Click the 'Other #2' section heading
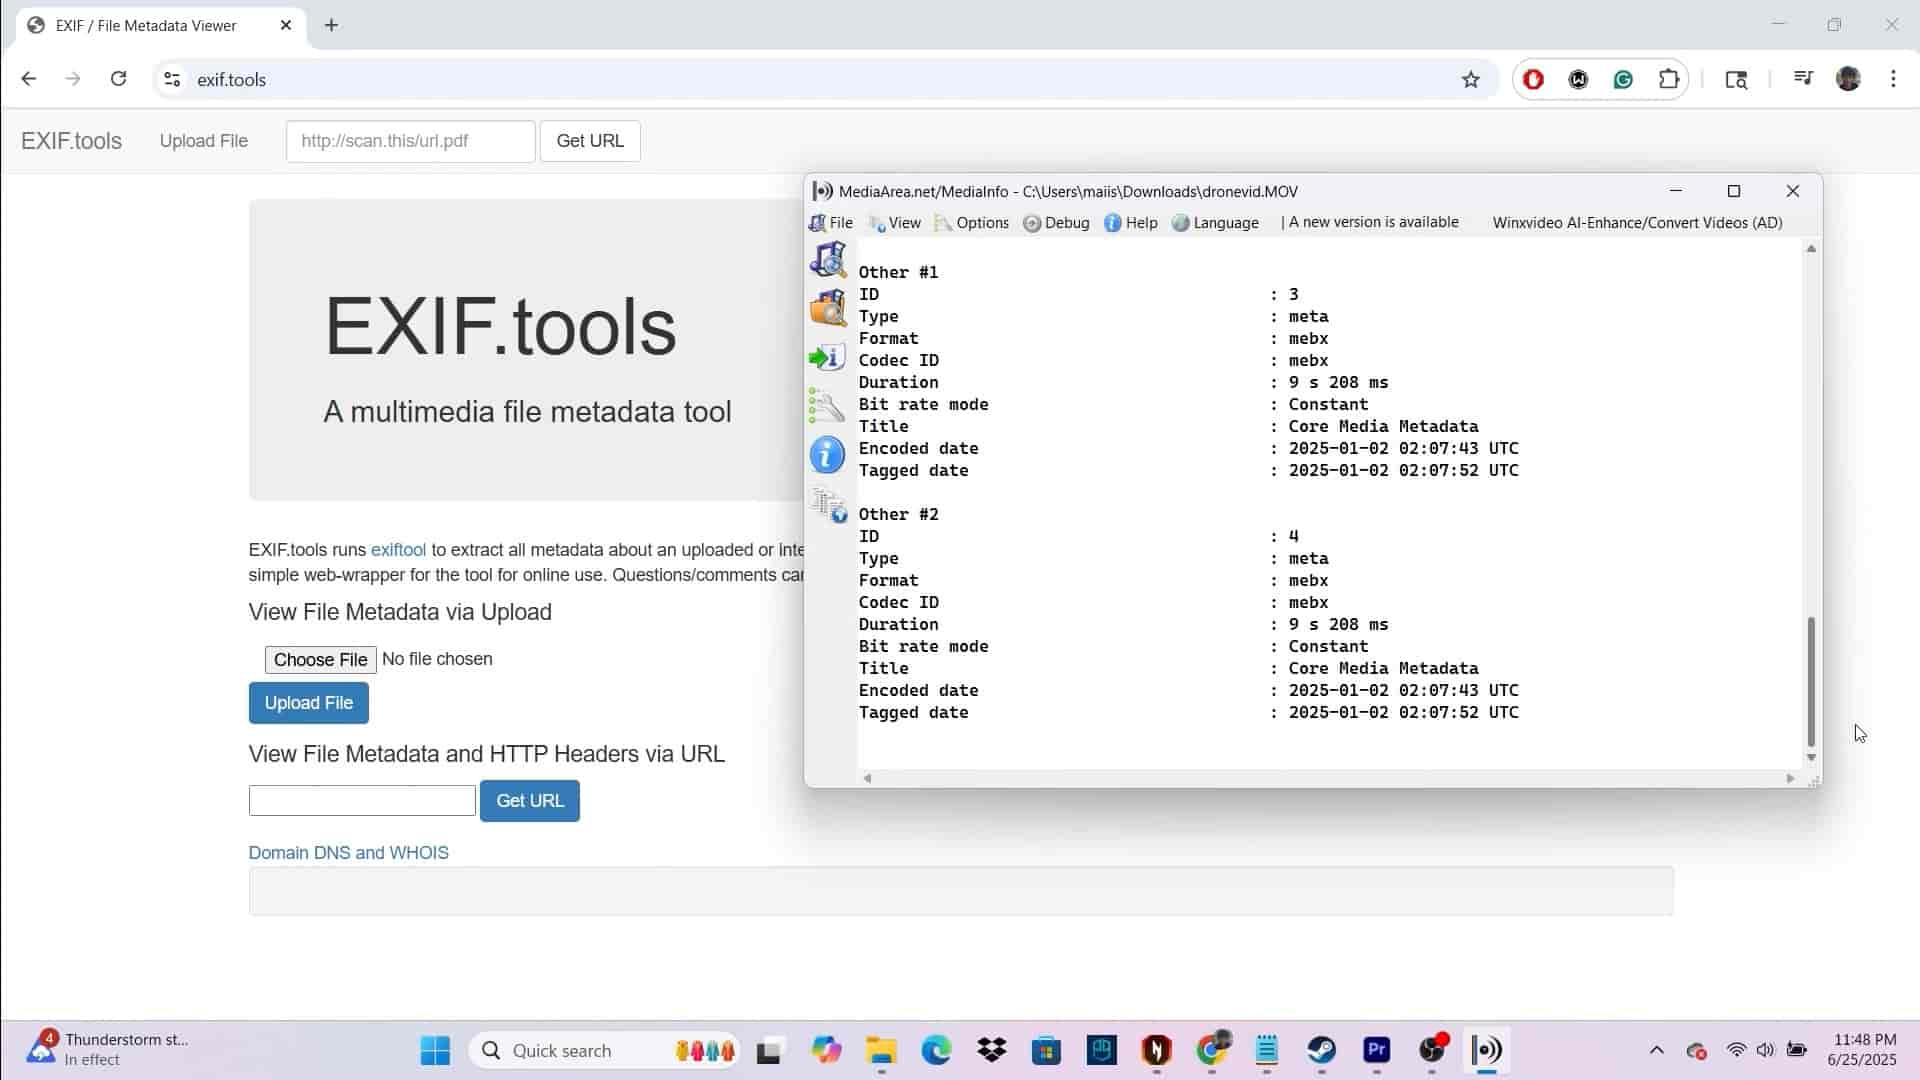The height and width of the screenshot is (1080, 1920). [x=898, y=514]
